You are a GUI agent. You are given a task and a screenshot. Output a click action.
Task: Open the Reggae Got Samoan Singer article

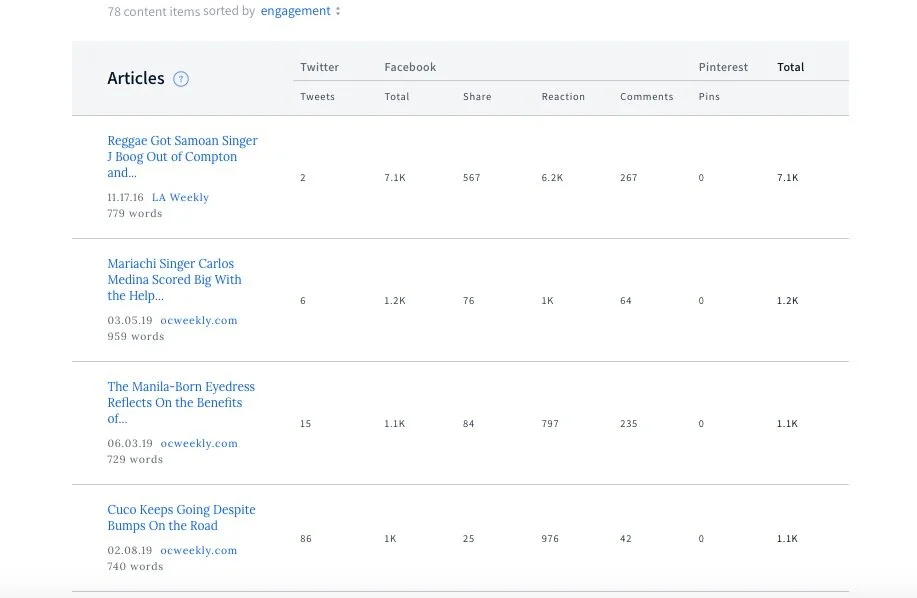pyautogui.click(x=182, y=157)
